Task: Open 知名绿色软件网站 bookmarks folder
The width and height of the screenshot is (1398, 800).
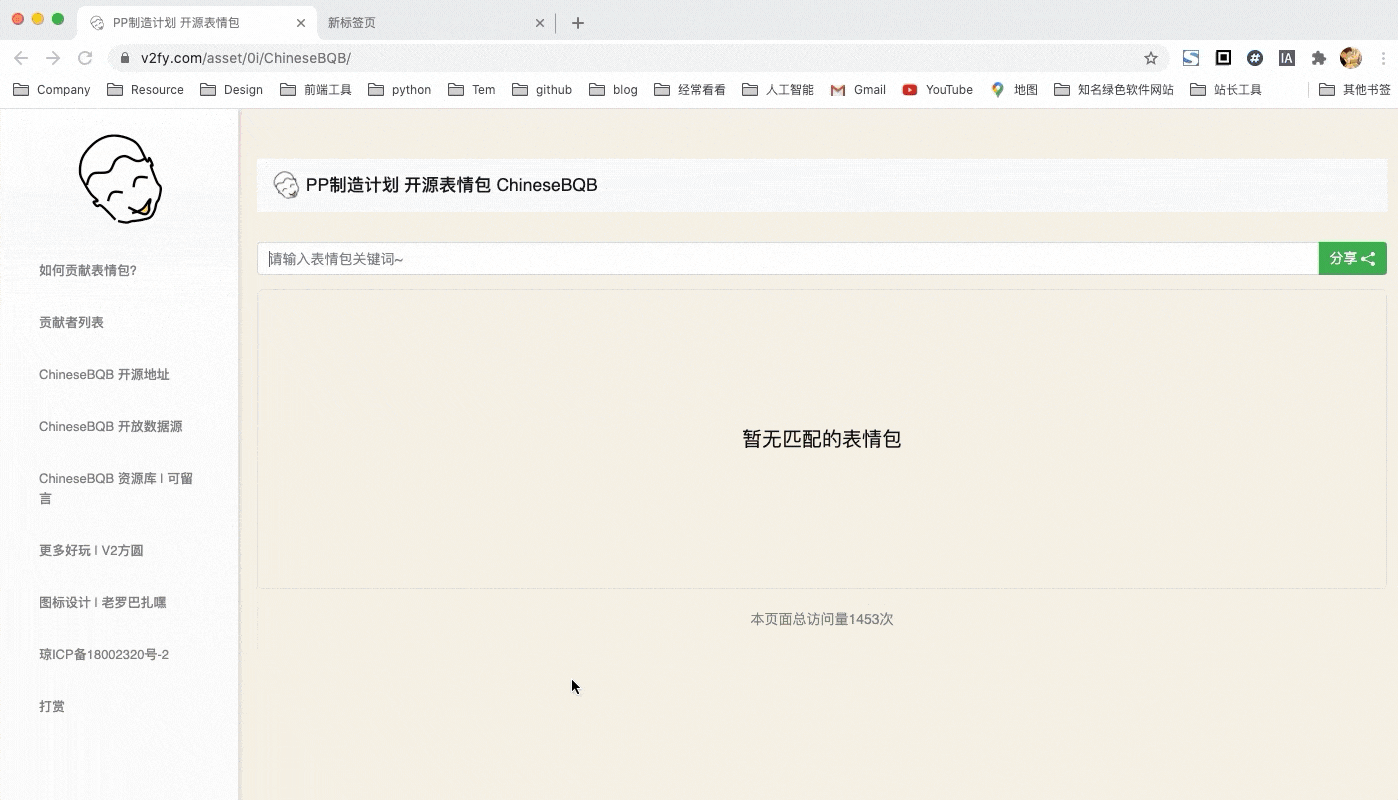Action: point(1114,89)
